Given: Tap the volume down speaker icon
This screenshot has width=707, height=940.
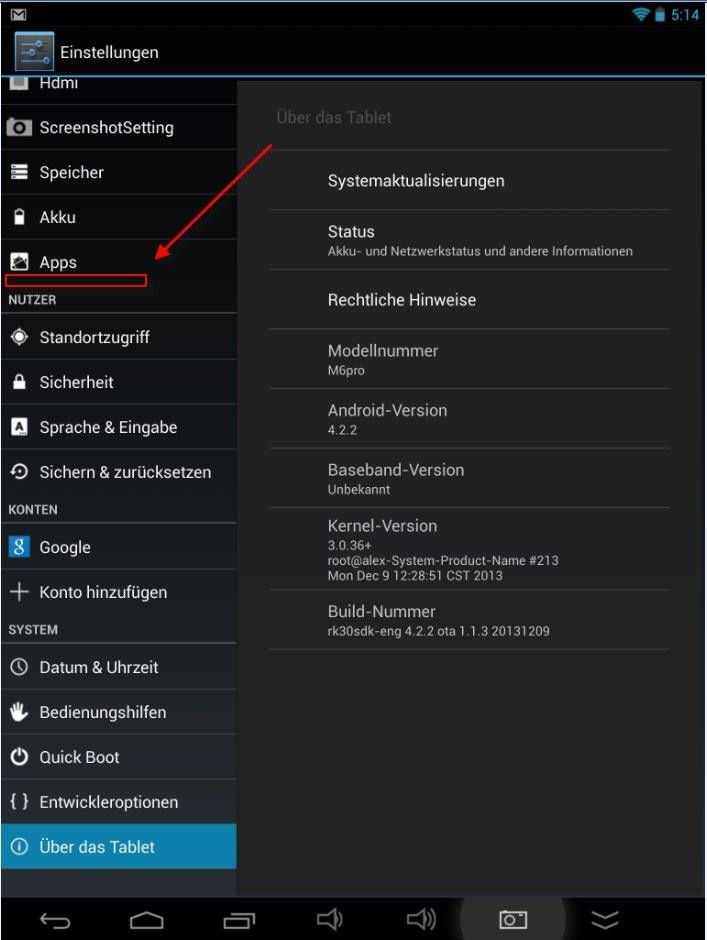Looking at the screenshot, I should pos(329,919).
